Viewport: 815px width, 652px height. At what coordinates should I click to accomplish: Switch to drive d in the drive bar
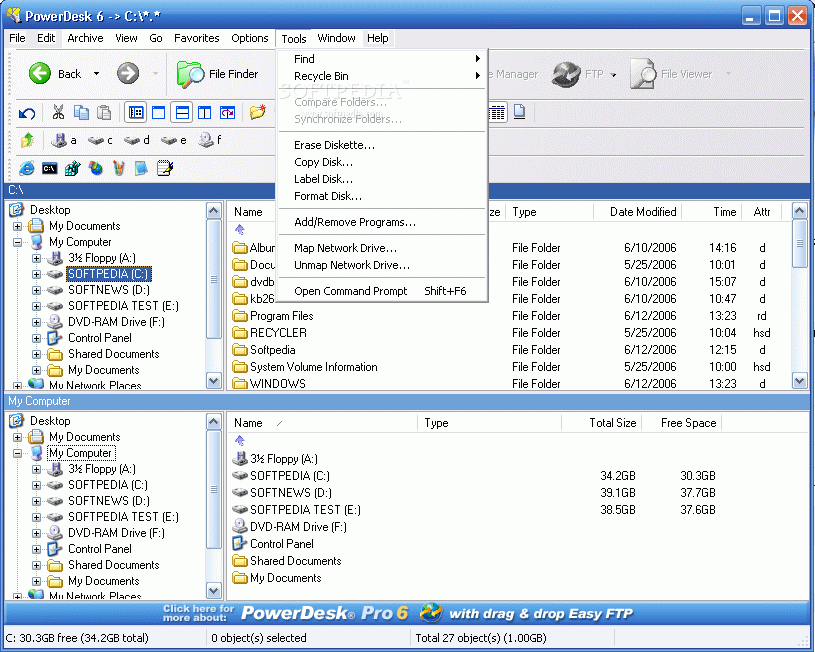click(137, 140)
